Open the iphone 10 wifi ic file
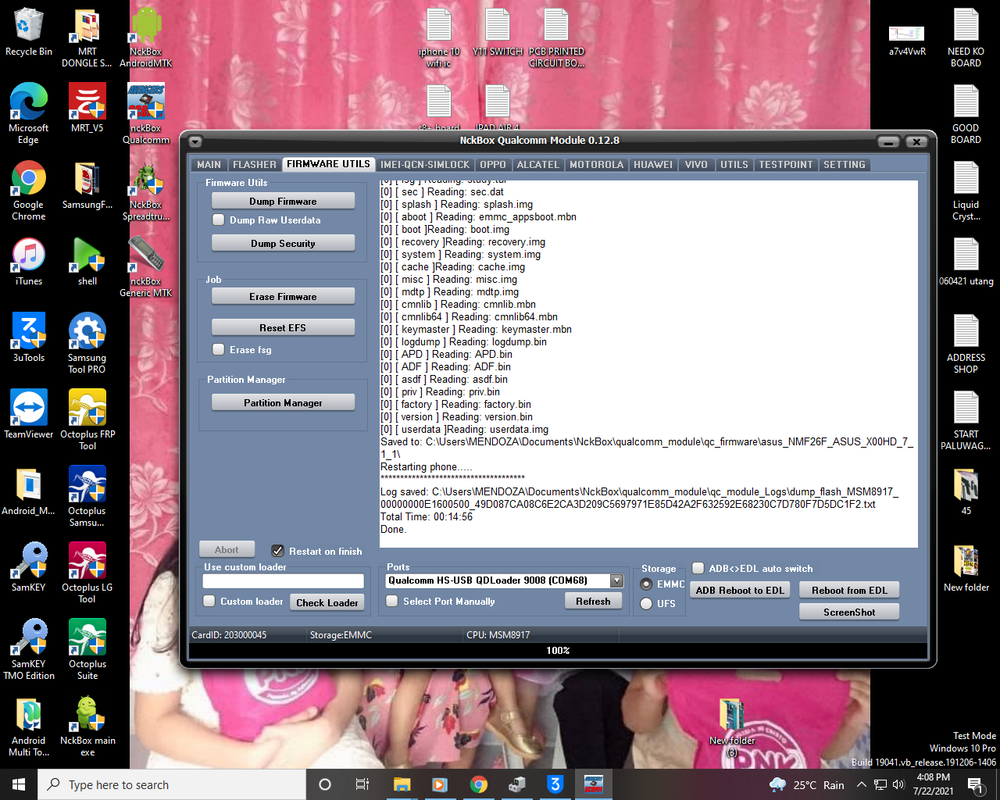 pos(439,38)
